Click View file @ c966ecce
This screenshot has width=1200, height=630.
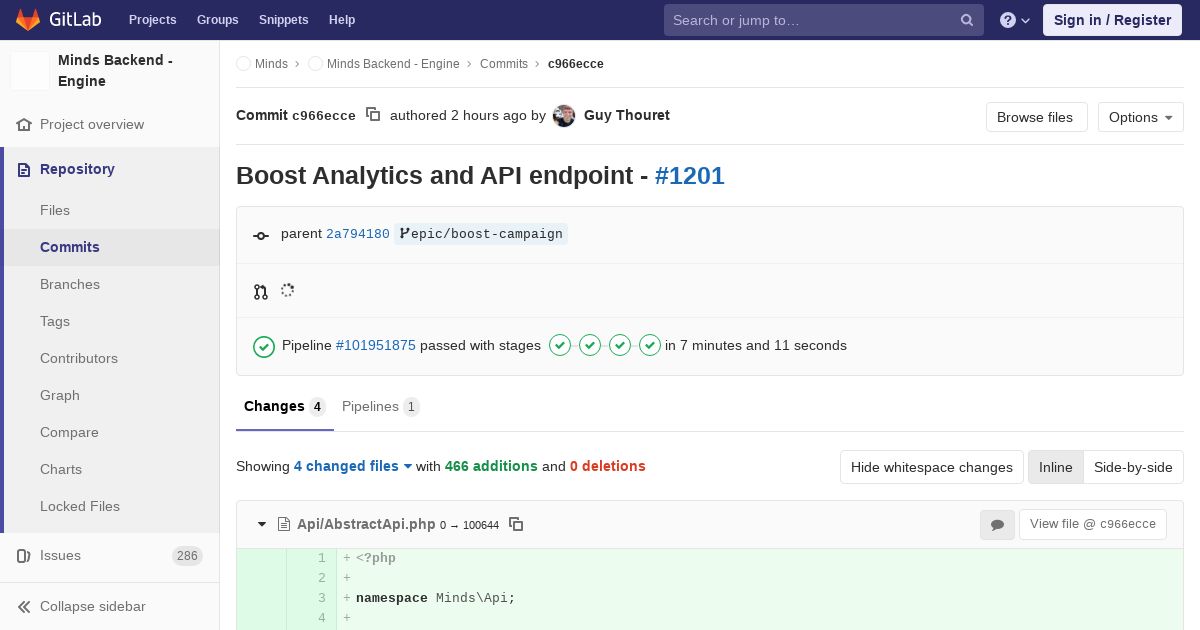tap(1092, 524)
